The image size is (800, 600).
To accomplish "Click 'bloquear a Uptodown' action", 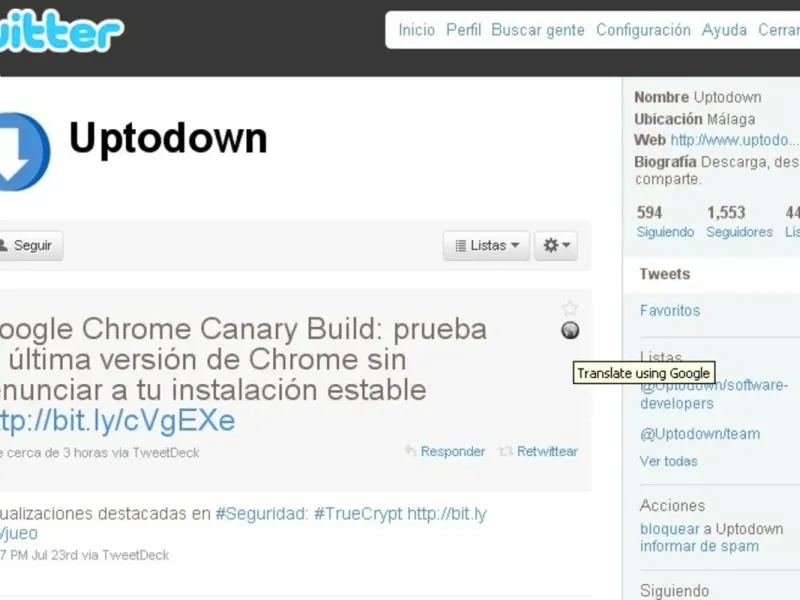I will pos(712,529).
